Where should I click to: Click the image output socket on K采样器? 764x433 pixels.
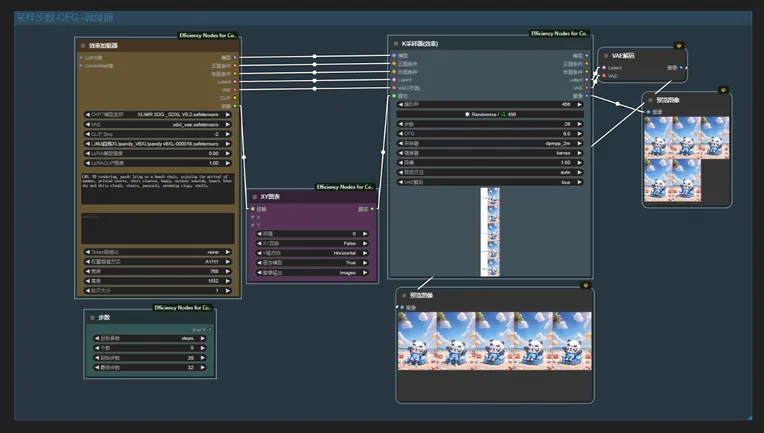(x=587, y=96)
